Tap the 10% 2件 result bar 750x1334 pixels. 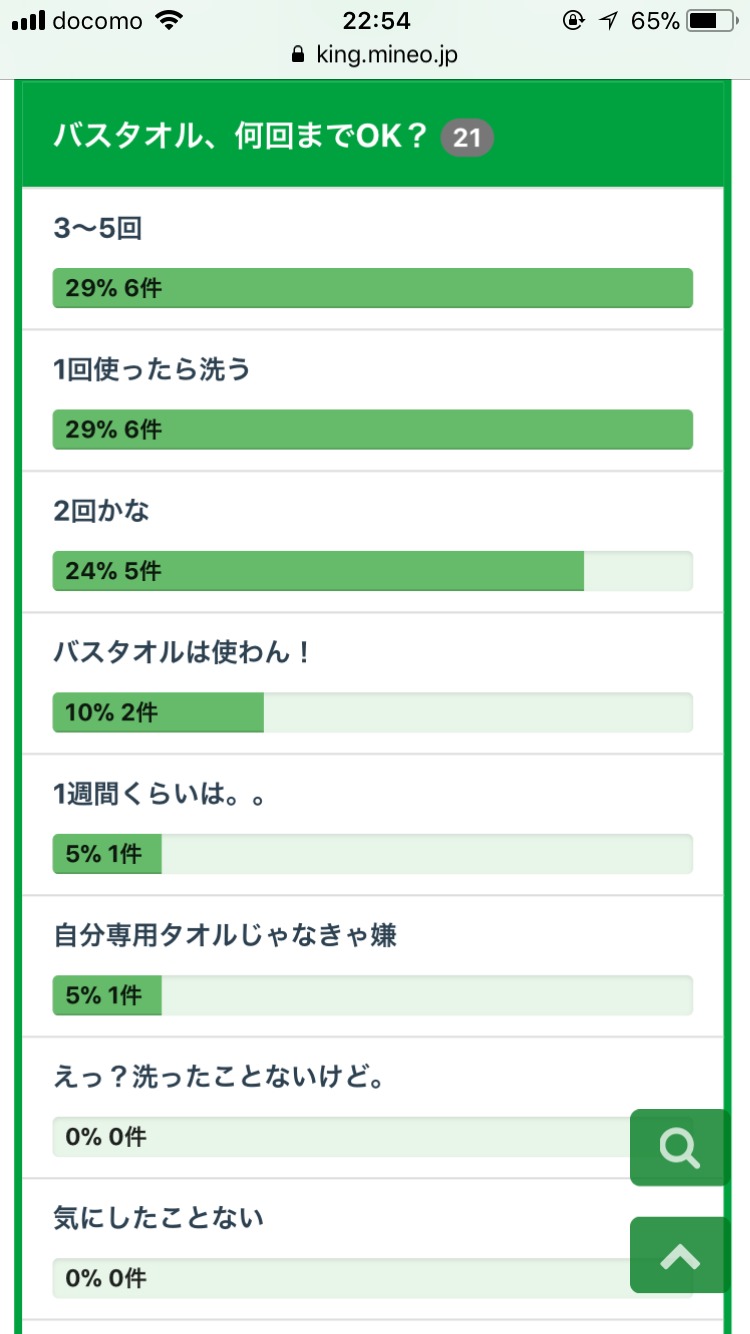pyautogui.click(x=372, y=712)
